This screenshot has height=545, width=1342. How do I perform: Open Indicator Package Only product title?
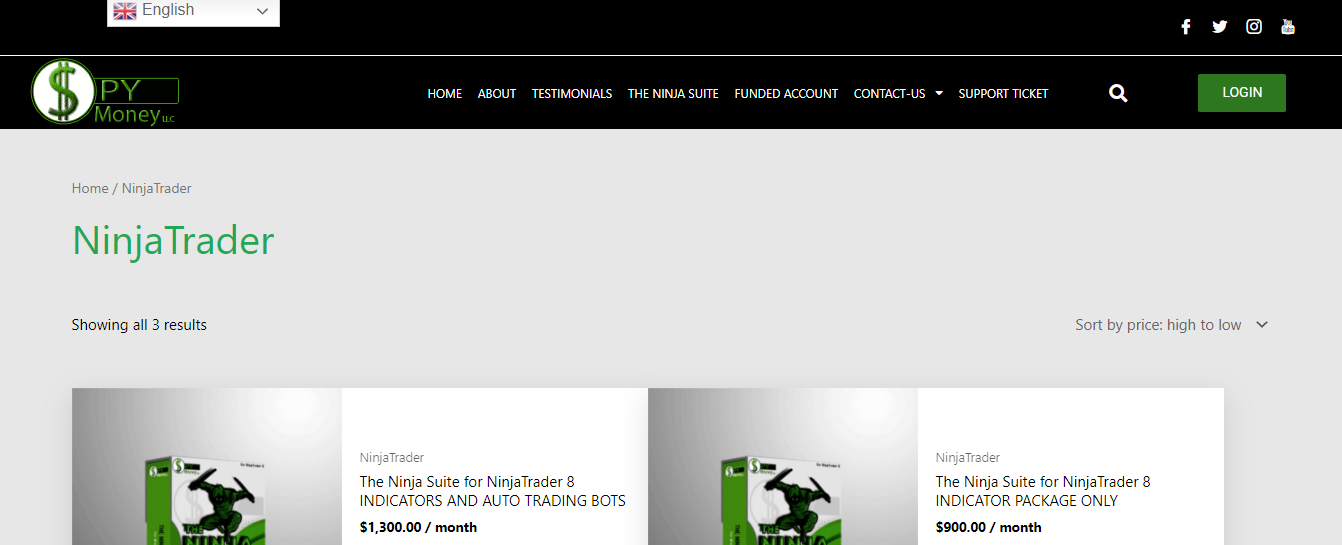pyautogui.click(x=1043, y=491)
